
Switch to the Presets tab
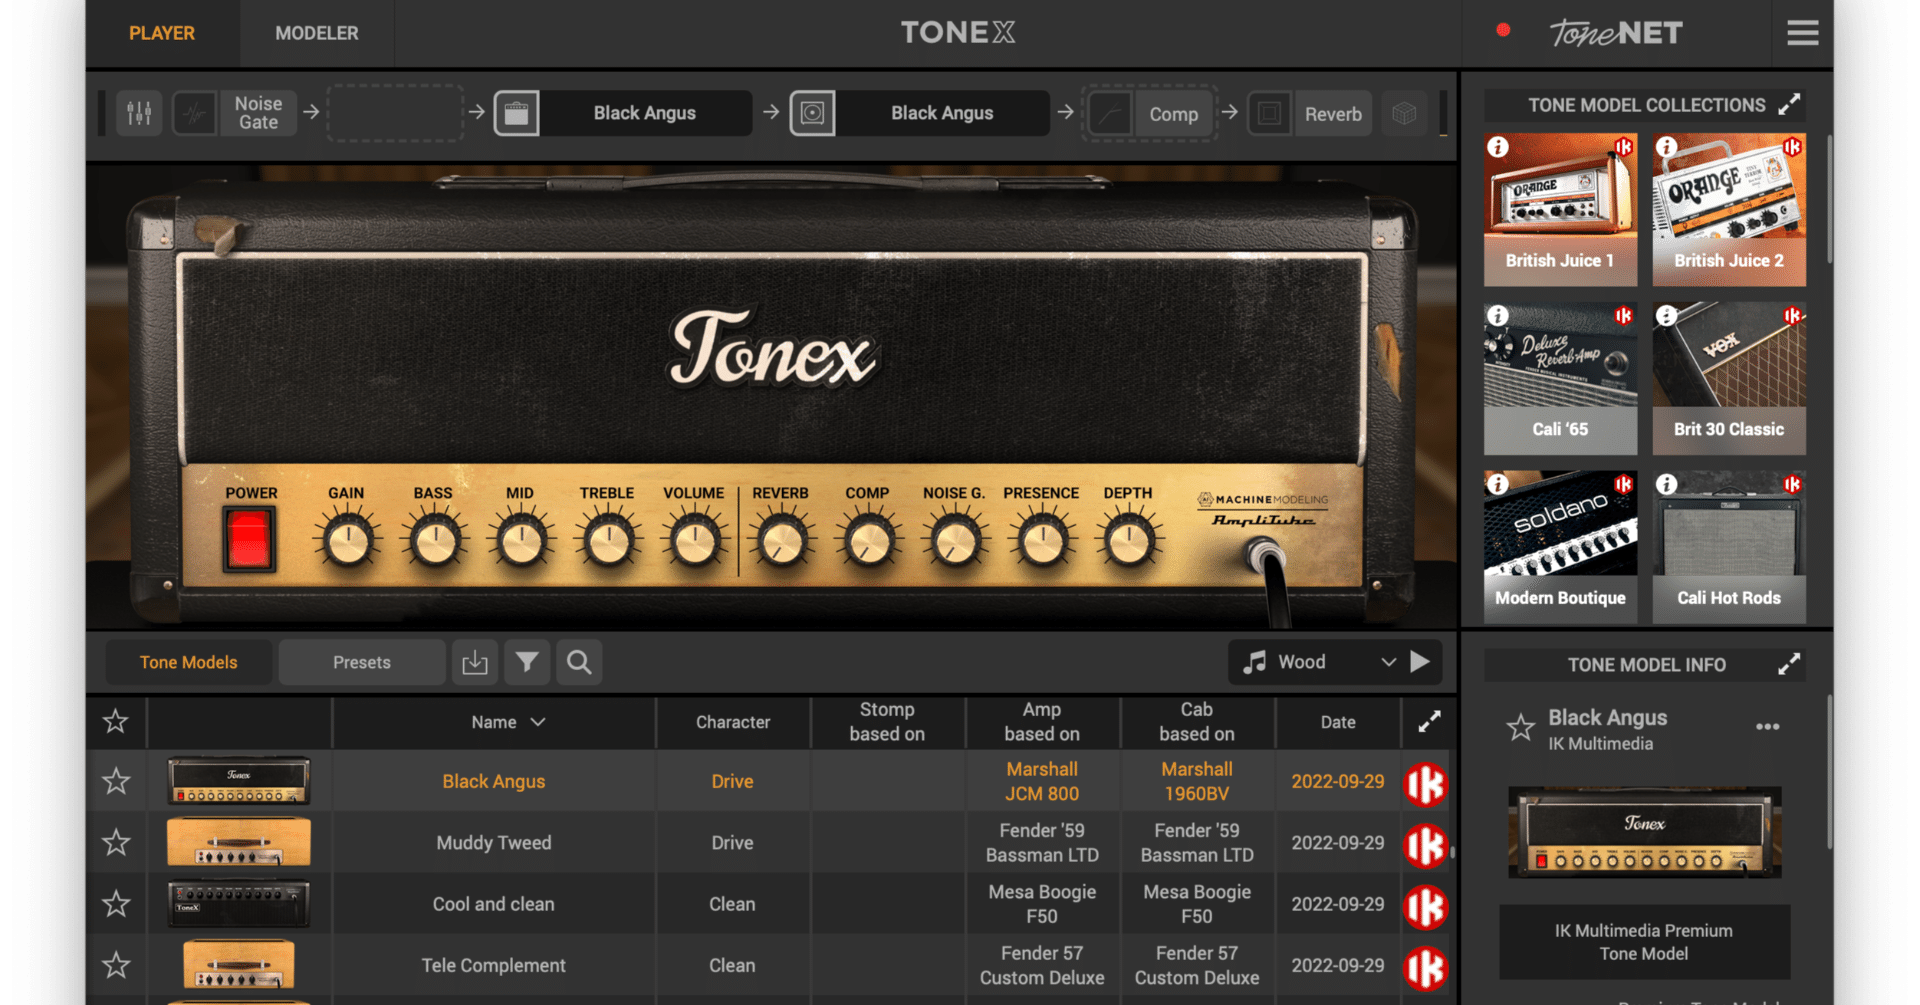(362, 662)
